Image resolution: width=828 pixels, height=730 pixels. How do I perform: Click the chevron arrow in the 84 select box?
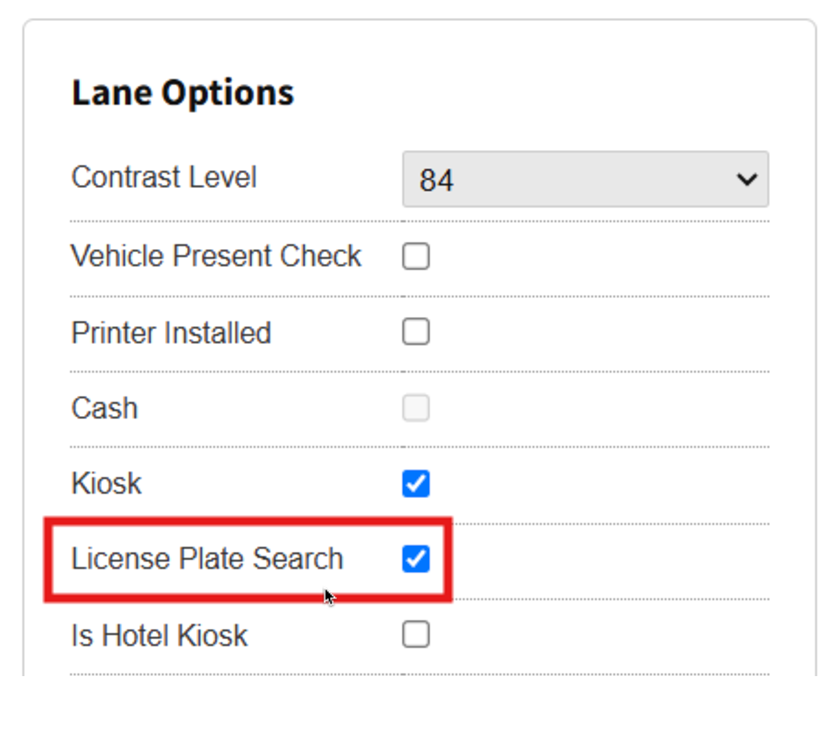coord(746,180)
